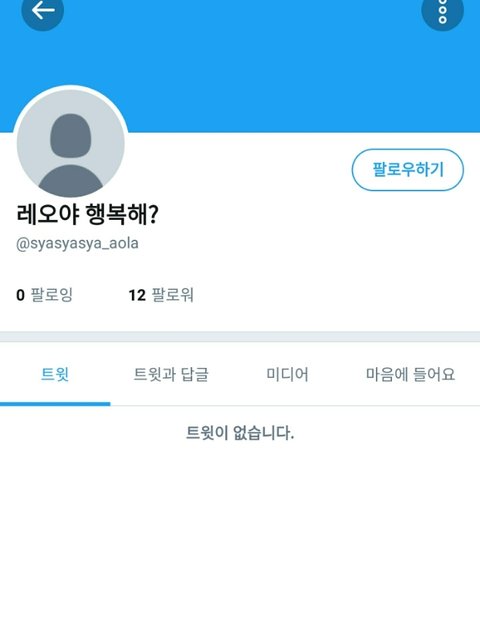Tap the back arrow icon

(x=42, y=10)
